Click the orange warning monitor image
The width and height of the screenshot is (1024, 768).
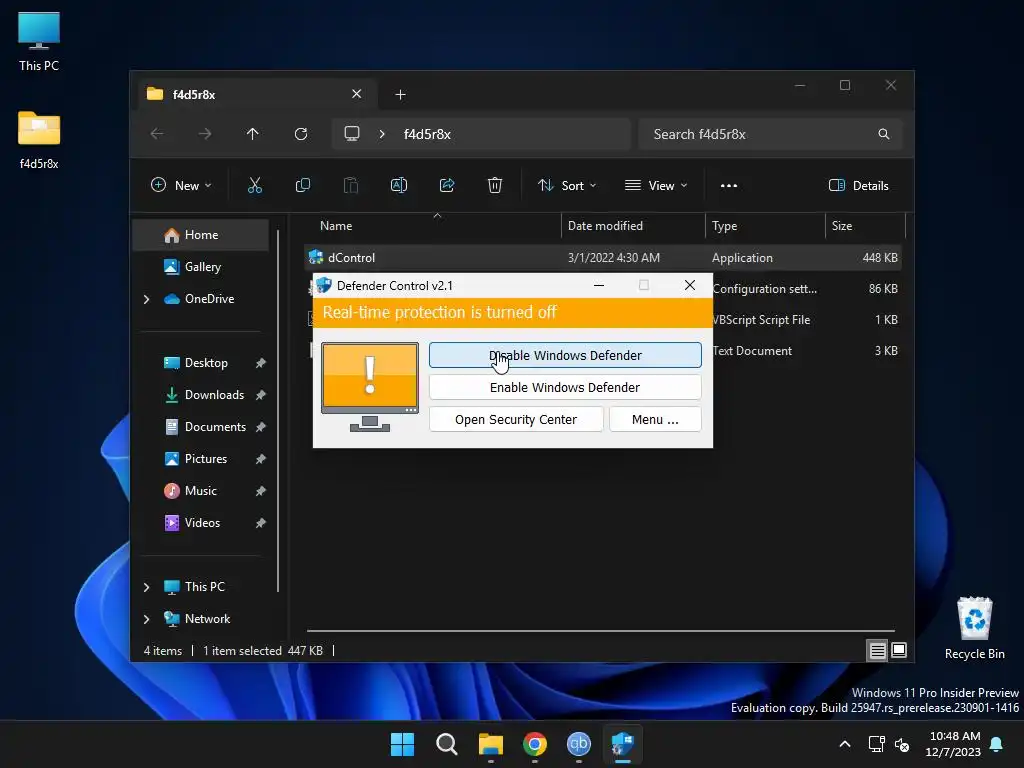pos(370,387)
